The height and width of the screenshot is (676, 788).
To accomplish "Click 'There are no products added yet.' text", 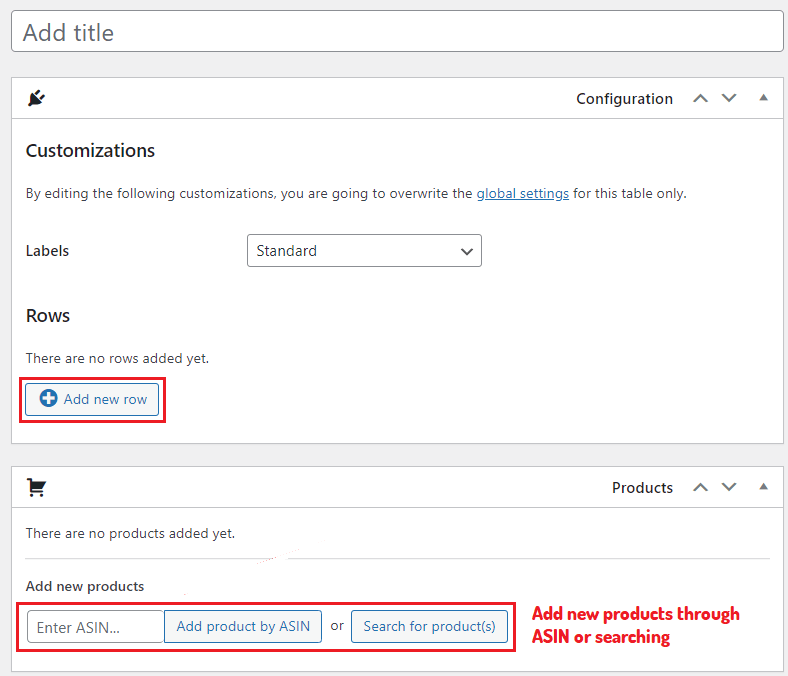I will (x=130, y=533).
